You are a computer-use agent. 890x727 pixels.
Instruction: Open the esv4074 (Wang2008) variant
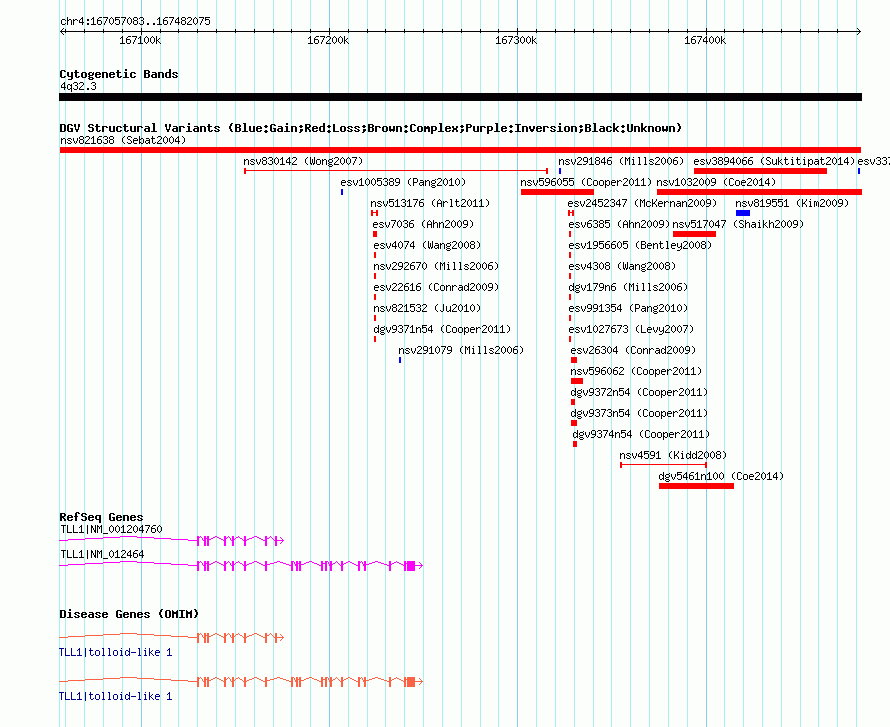[x=427, y=245]
